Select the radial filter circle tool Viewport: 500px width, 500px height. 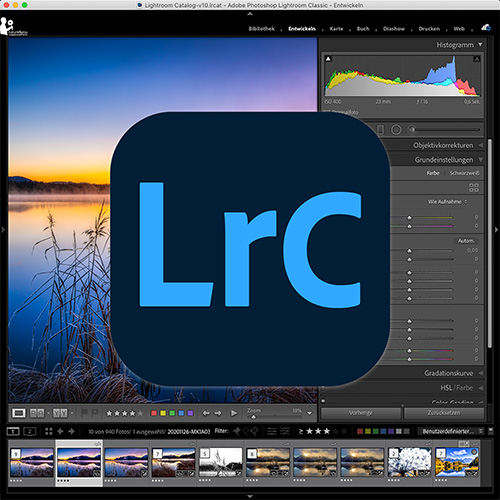(x=396, y=129)
